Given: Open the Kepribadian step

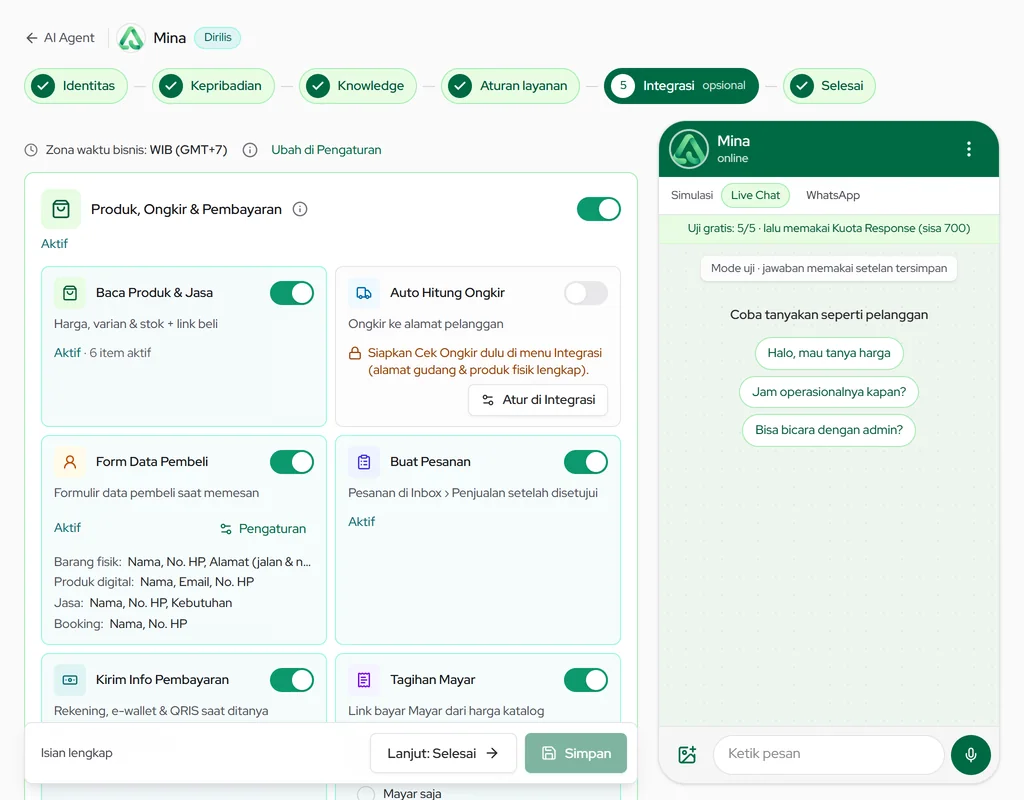Looking at the screenshot, I should (x=213, y=86).
